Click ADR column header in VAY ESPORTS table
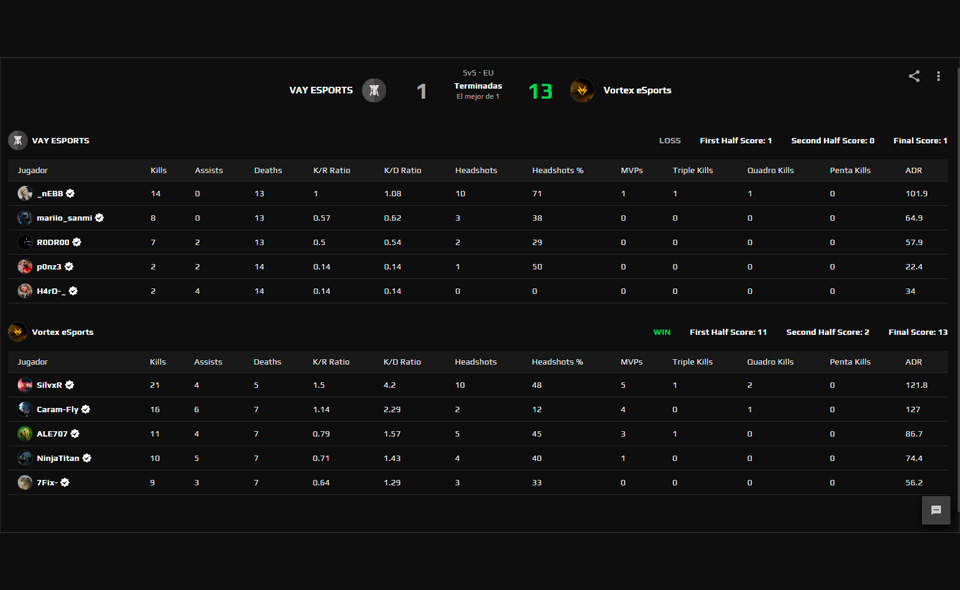 913,171
